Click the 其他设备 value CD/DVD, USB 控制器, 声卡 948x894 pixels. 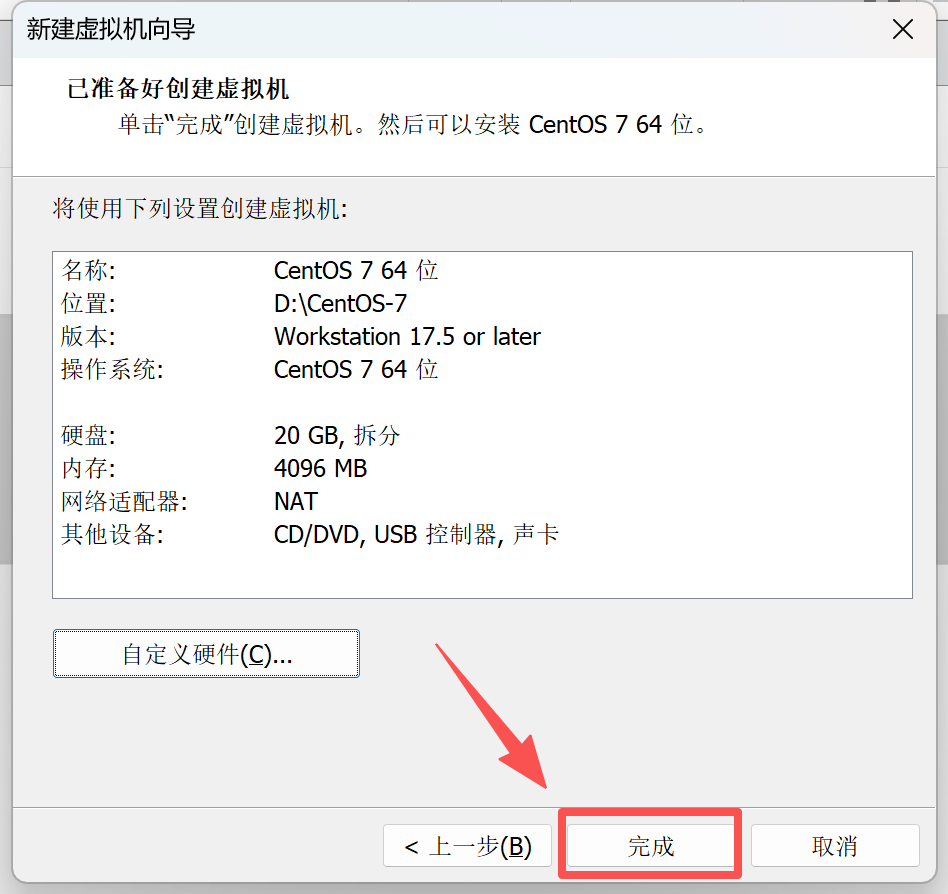click(x=417, y=534)
